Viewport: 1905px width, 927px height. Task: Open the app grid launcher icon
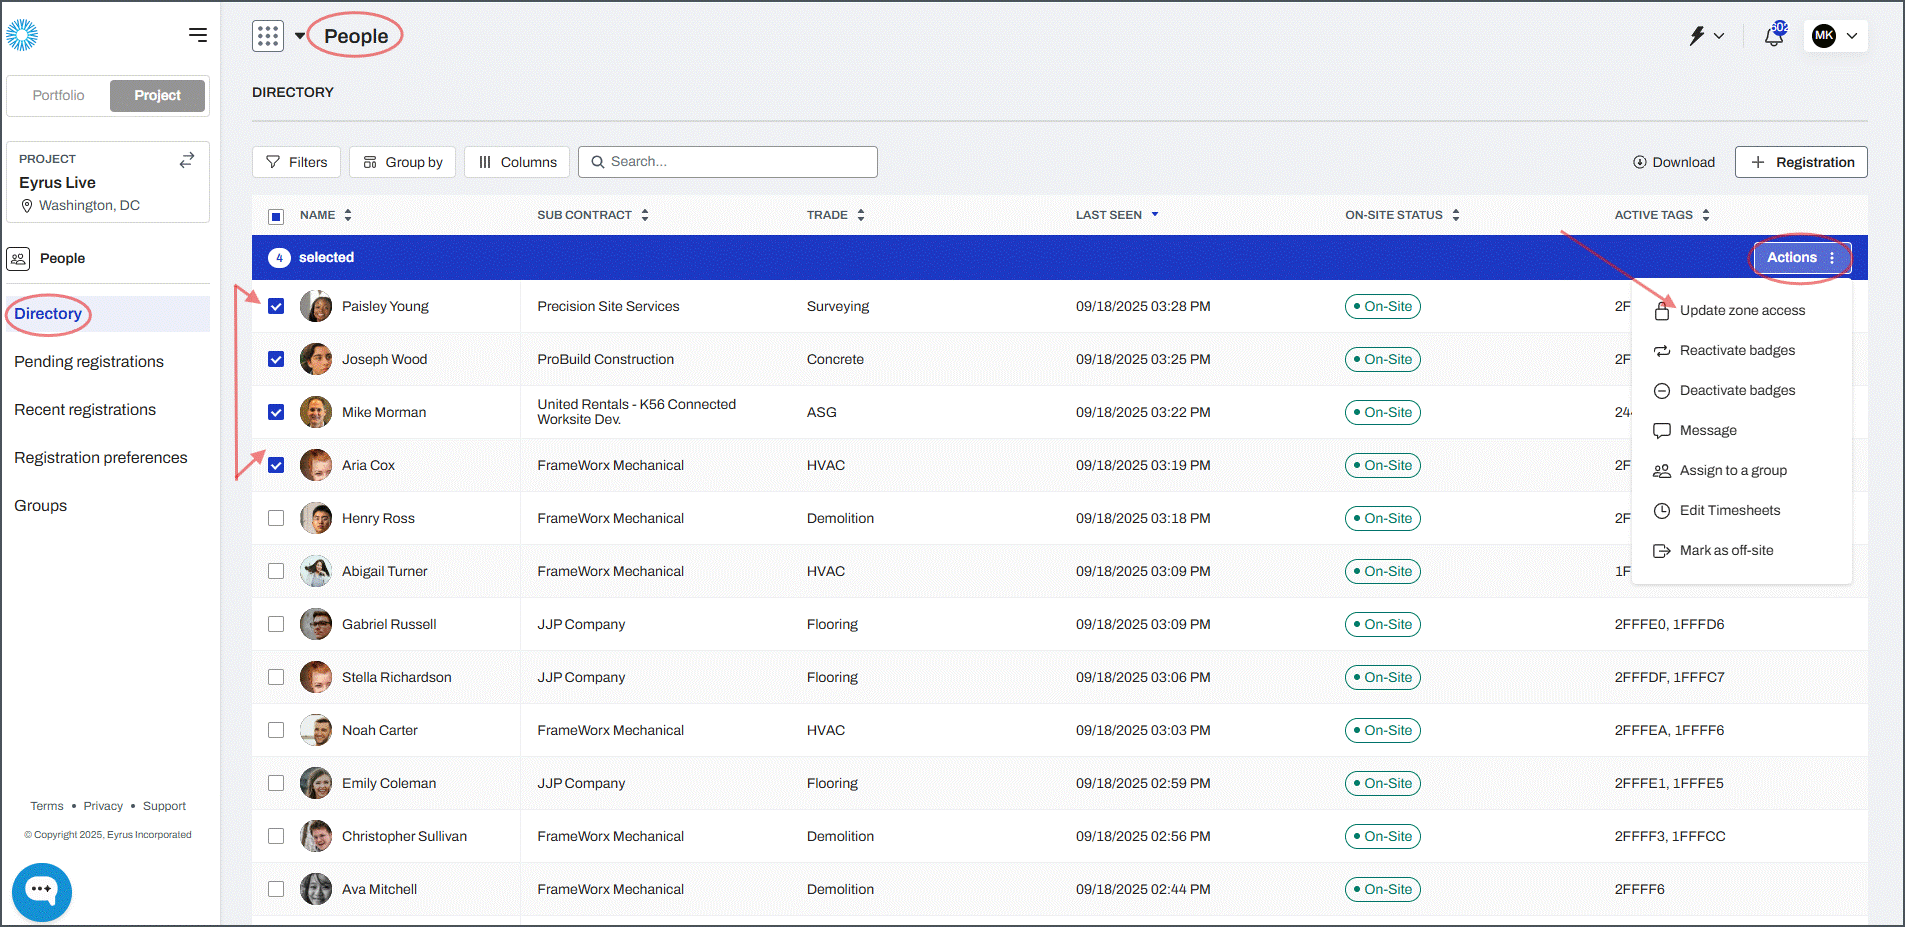(268, 36)
